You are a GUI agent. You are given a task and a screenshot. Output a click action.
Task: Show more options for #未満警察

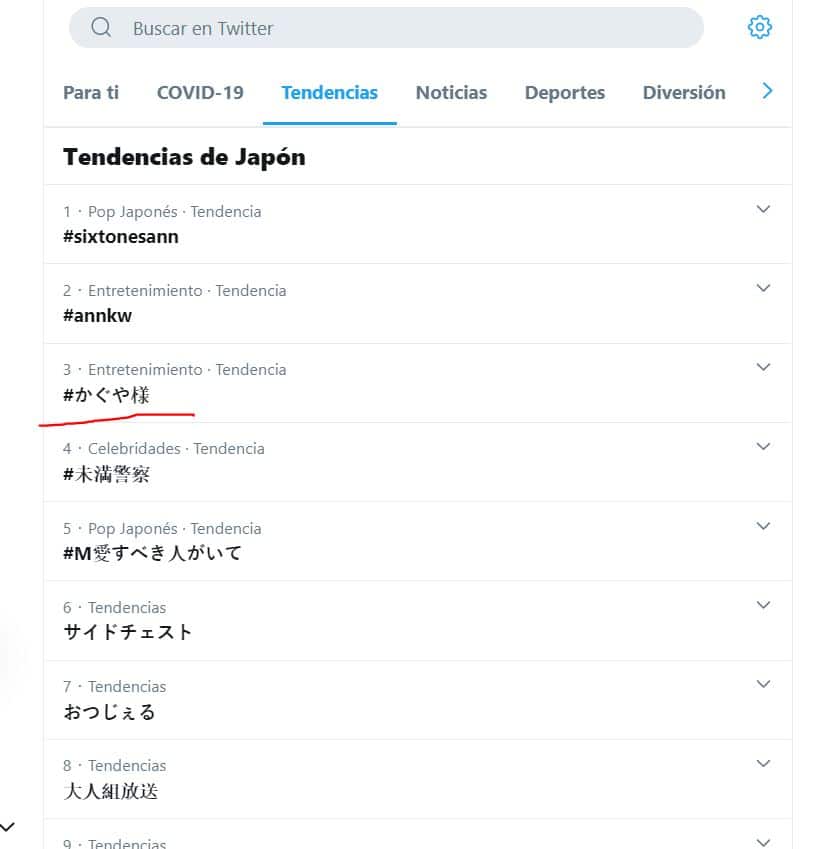click(764, 447)
